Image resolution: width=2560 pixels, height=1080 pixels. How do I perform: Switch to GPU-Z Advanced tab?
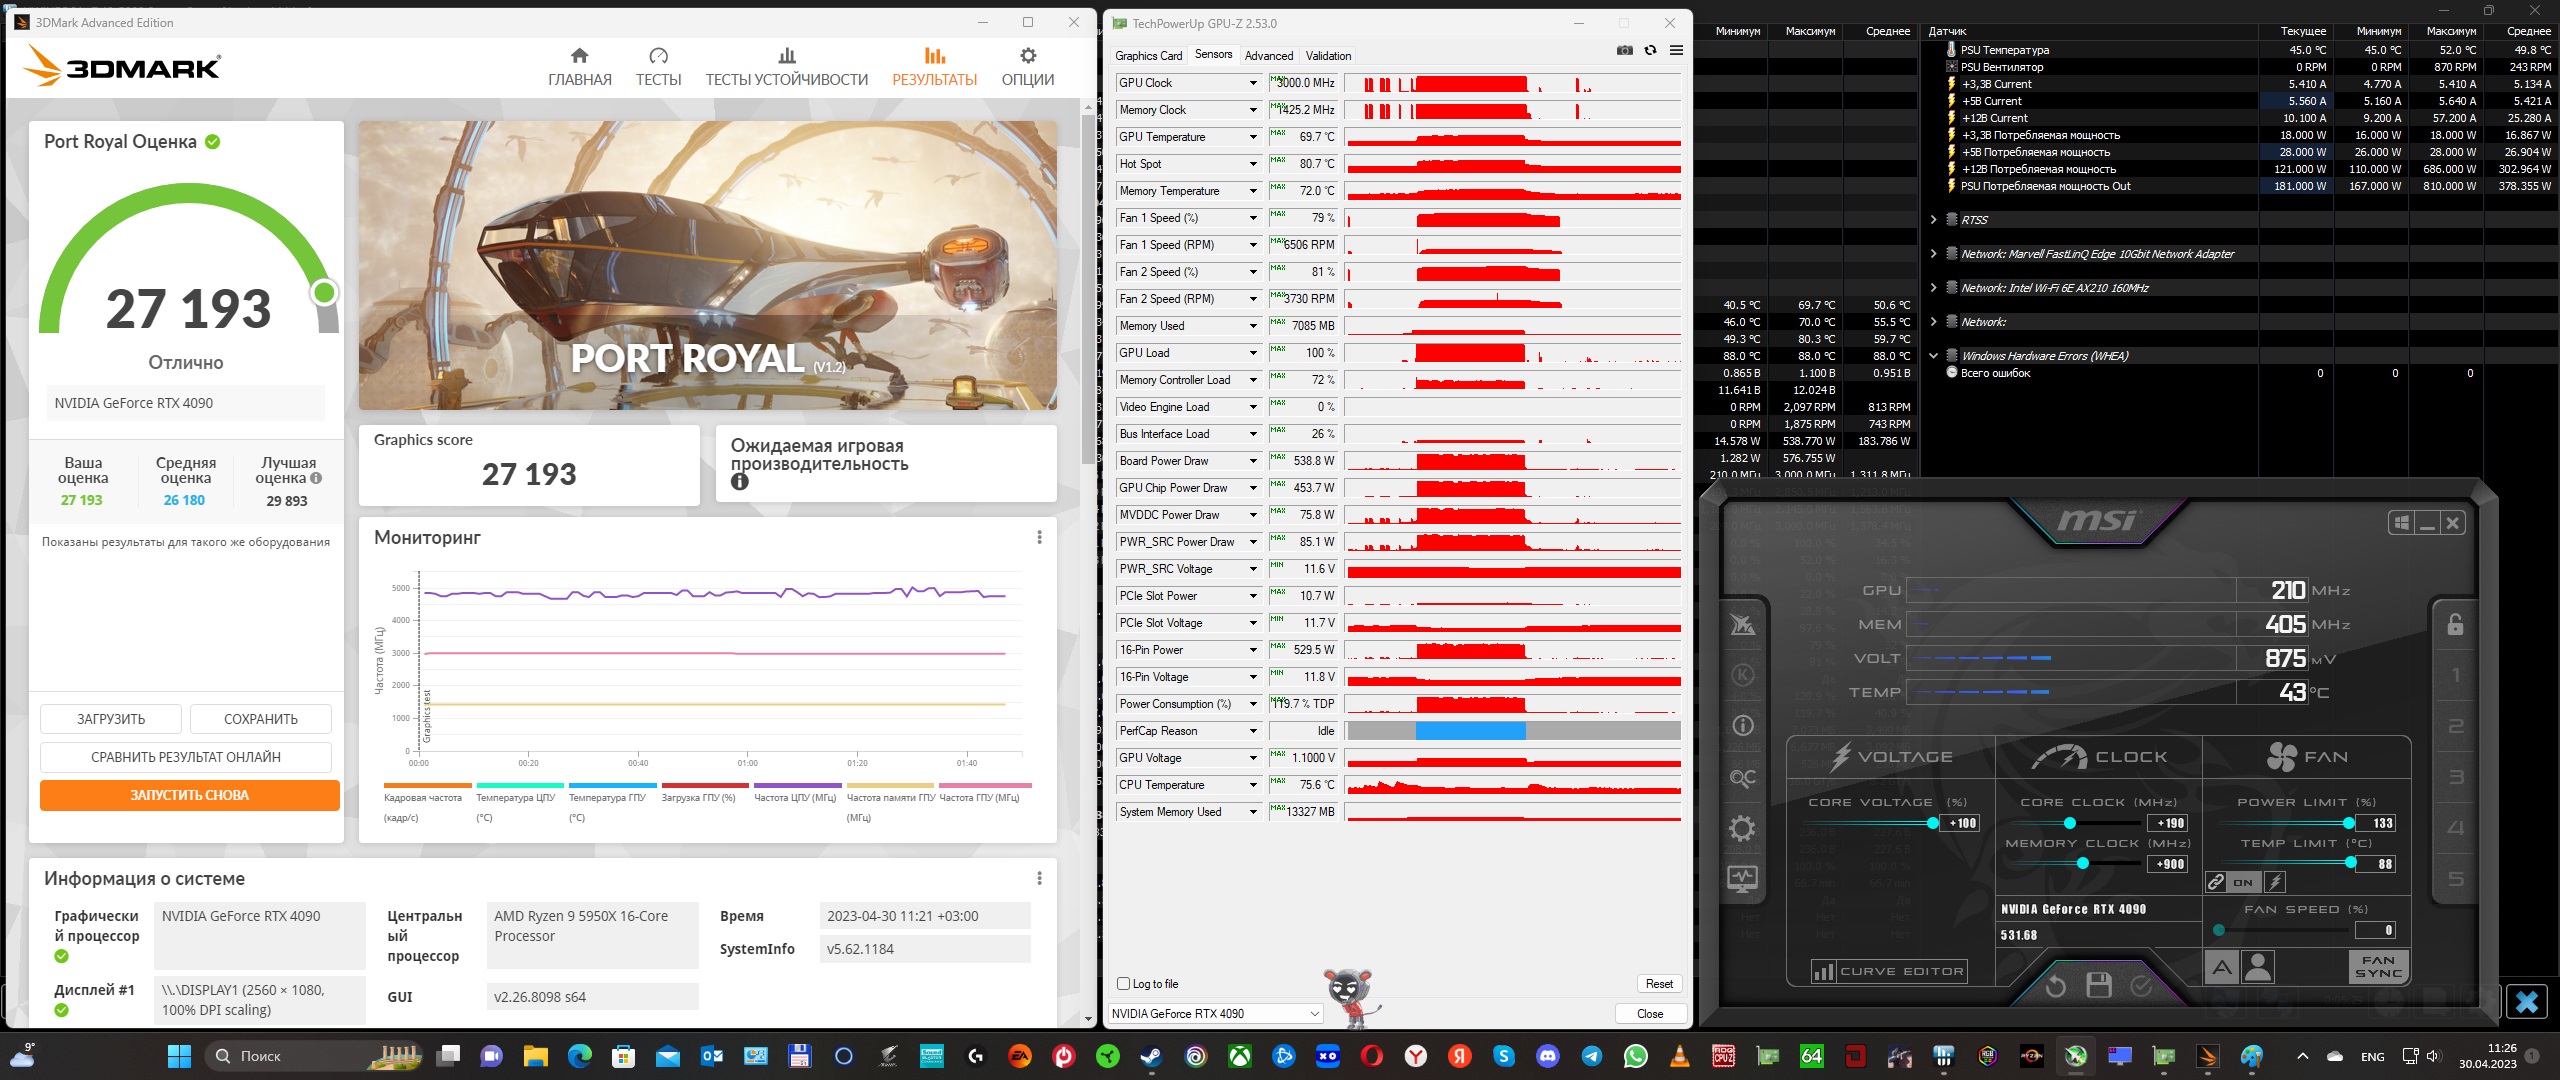(1268, 56)
